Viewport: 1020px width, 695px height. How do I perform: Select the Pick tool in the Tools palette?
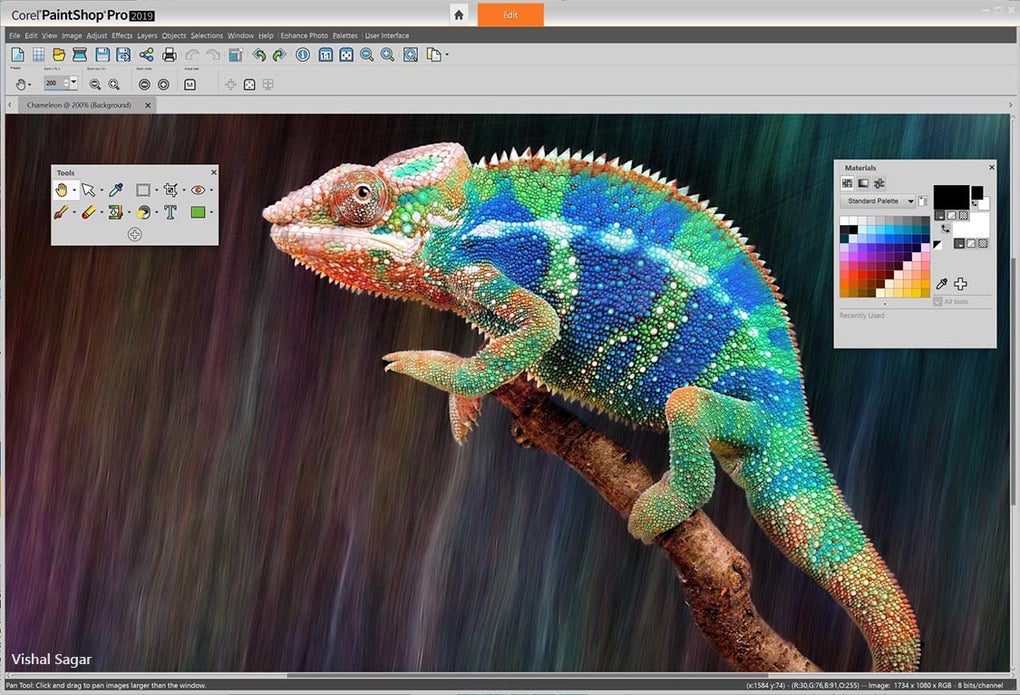(x=88, y=190)
